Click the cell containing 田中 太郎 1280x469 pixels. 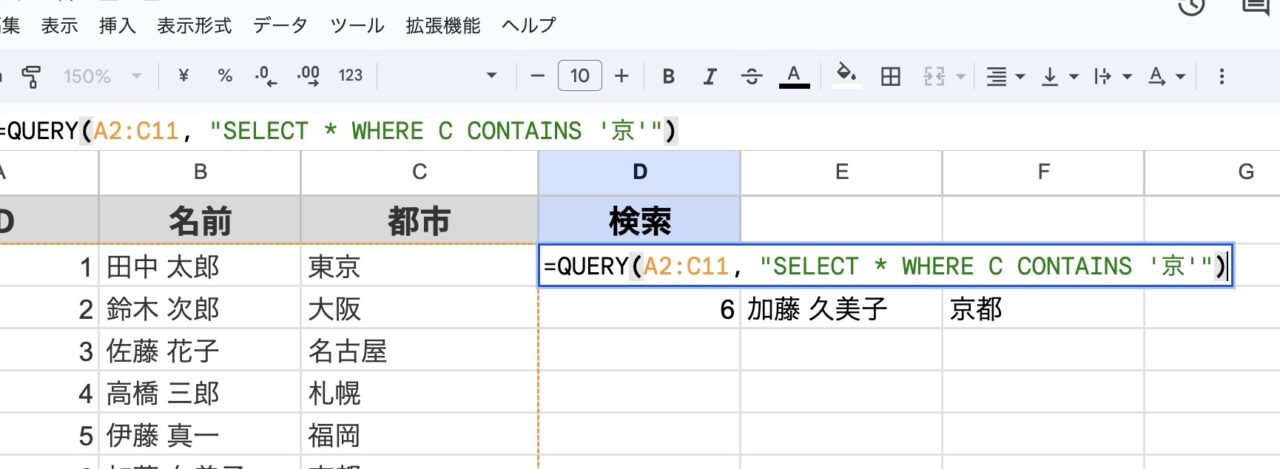(x=200, y=267)
